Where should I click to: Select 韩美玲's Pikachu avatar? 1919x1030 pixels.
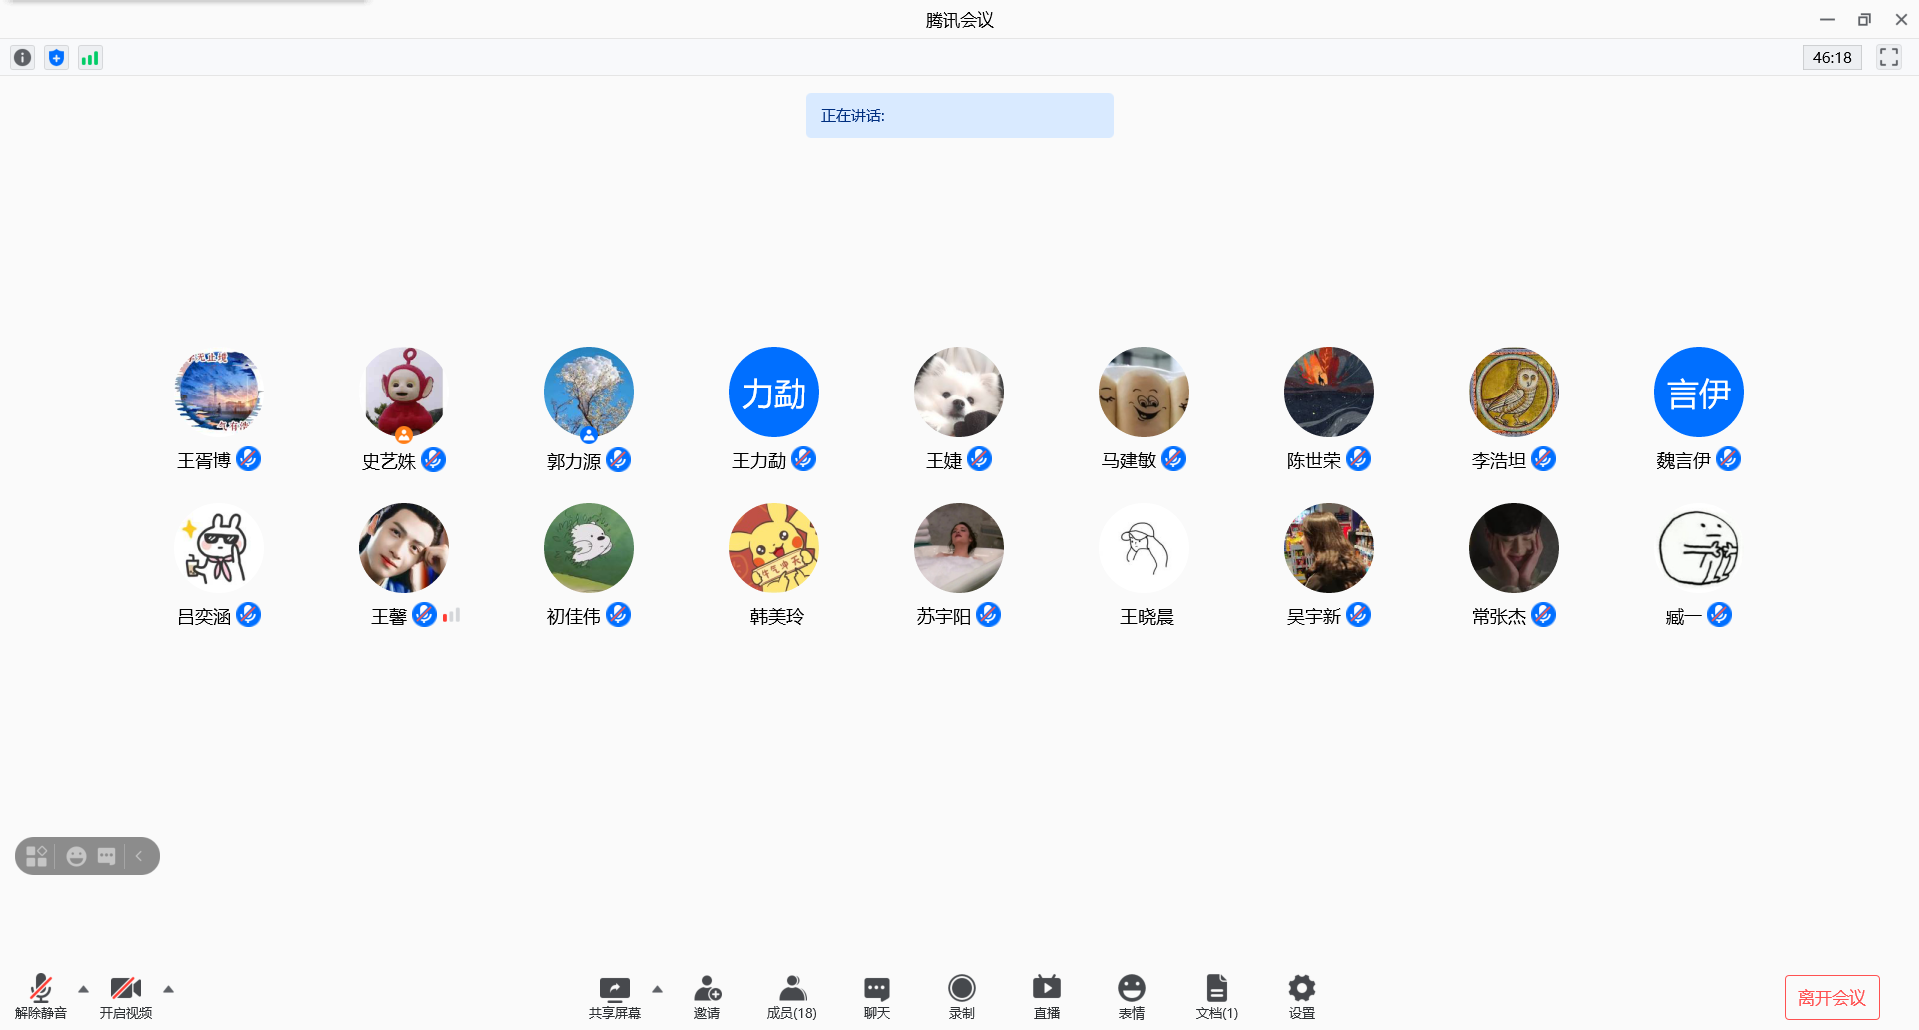point(773,548)
